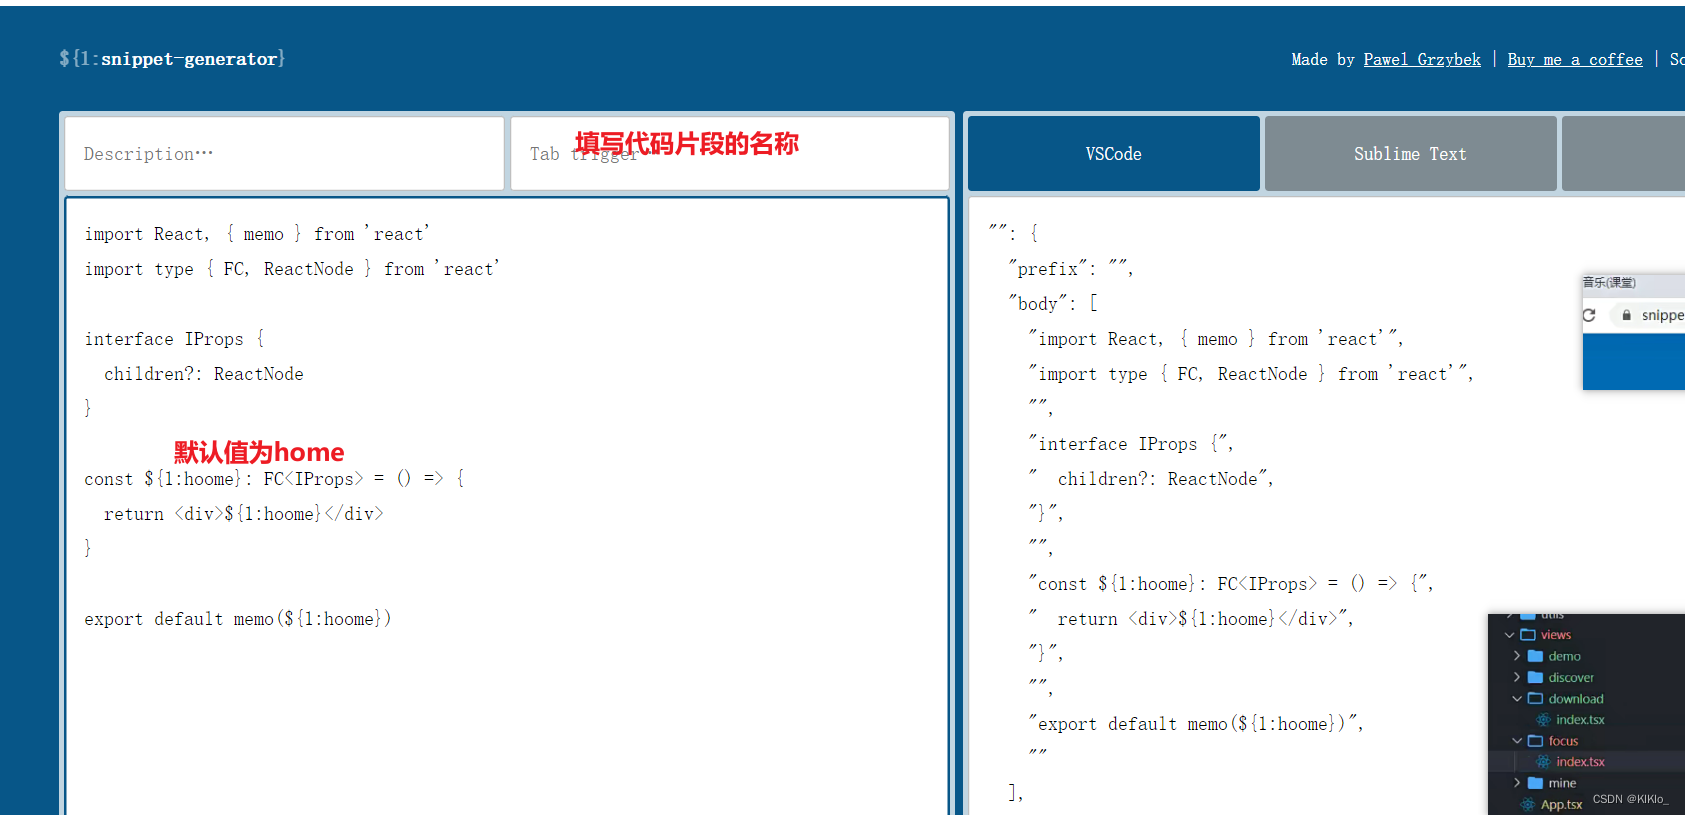This screenshot has width=1685, height=815.
Task: Click the mine folder icon in the file tree
Action: coord(1535,783)
